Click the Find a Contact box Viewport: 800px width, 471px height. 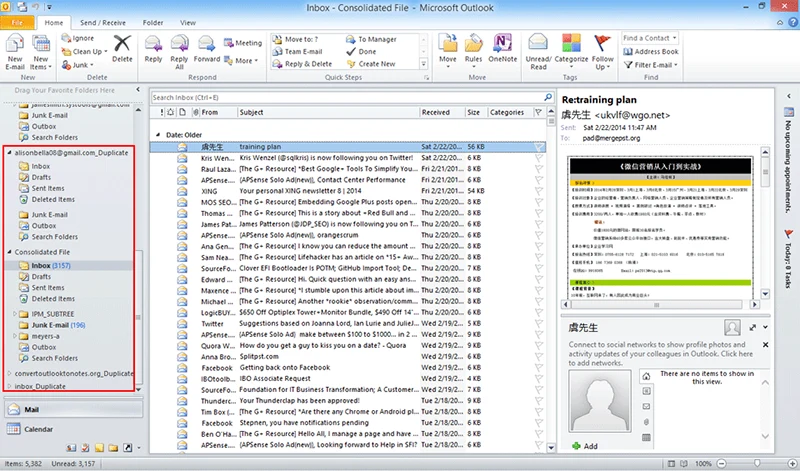click(x=649, y=38)
